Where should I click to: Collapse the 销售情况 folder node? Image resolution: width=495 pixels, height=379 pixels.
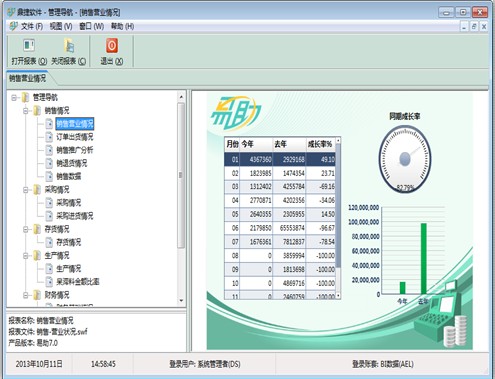[x=26, y=111]
